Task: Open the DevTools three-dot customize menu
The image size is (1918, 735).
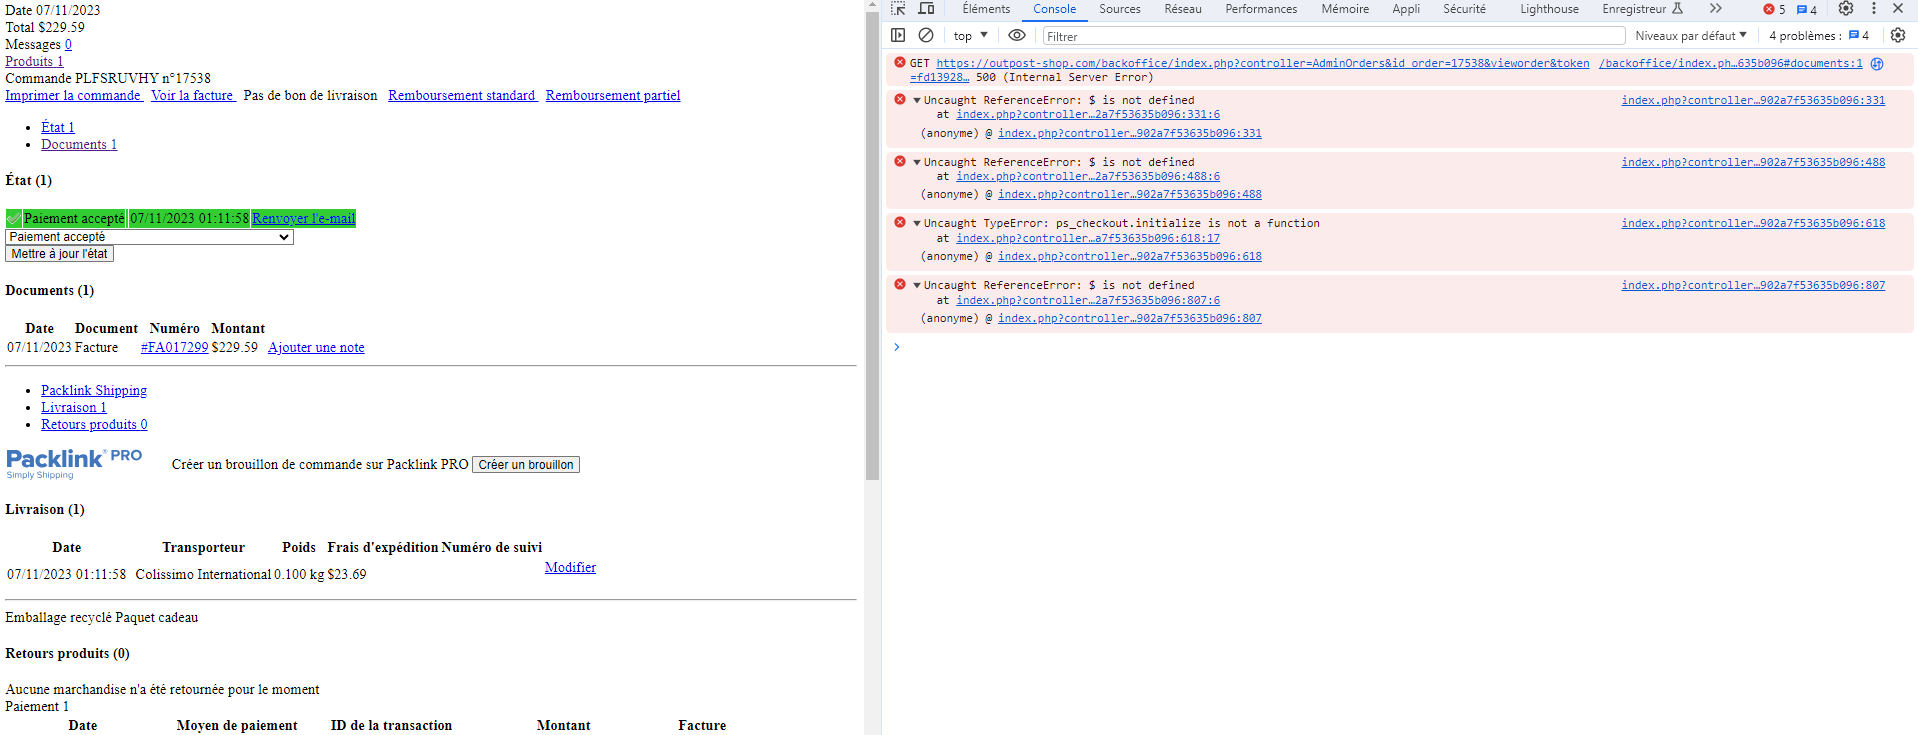Action: 1874,9
